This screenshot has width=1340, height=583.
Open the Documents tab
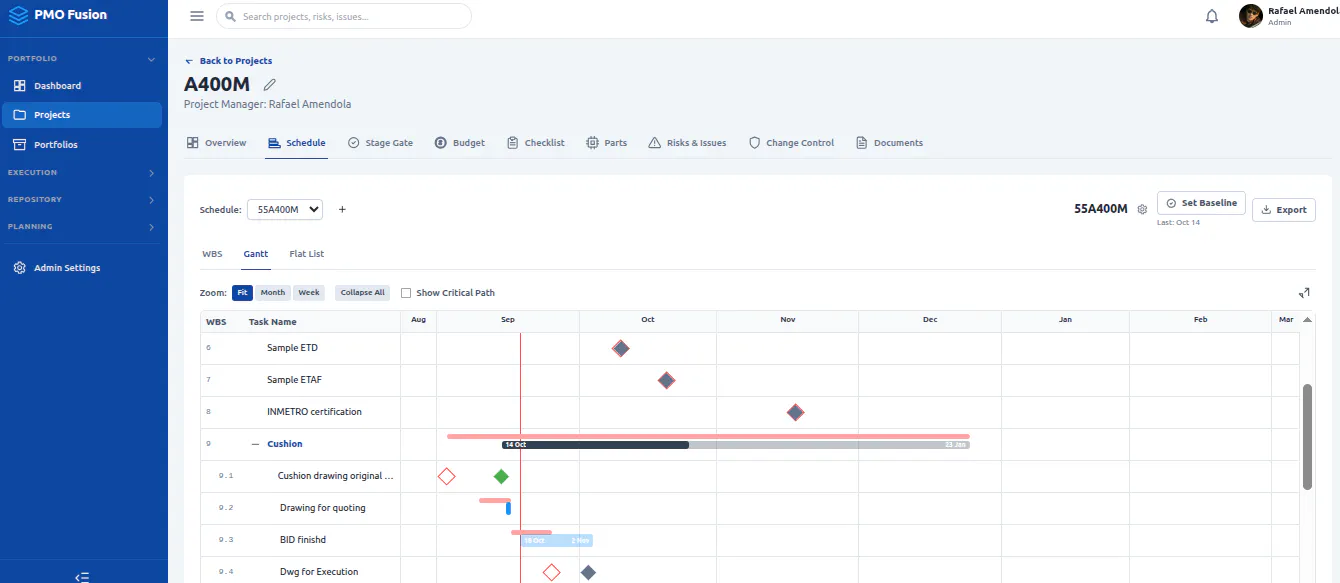889,143
